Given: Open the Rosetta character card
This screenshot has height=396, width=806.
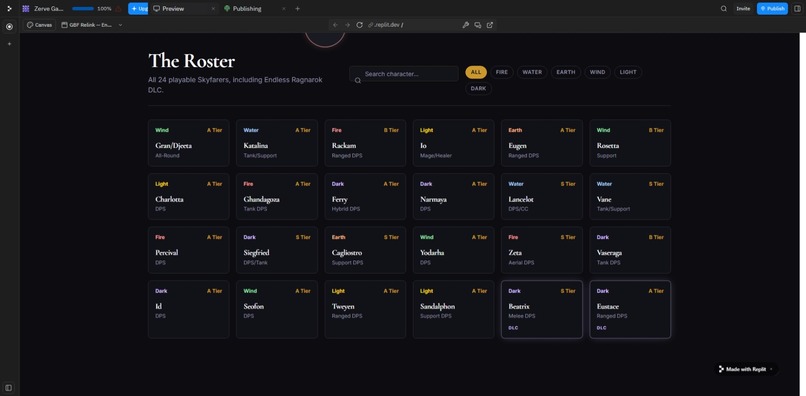Looking at the screenshot, I should click(x=630, y=143).
